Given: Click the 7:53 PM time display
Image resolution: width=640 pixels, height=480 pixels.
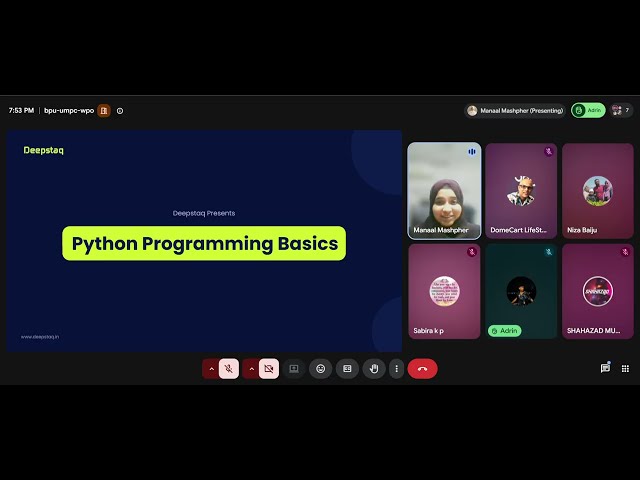Looking at the screenshot, I should tap(21, 111).
